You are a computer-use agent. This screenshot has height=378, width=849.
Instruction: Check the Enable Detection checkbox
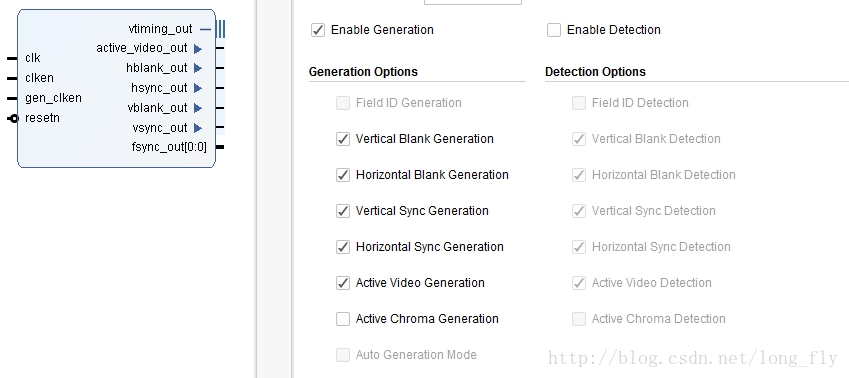click(x=554, y=30)
